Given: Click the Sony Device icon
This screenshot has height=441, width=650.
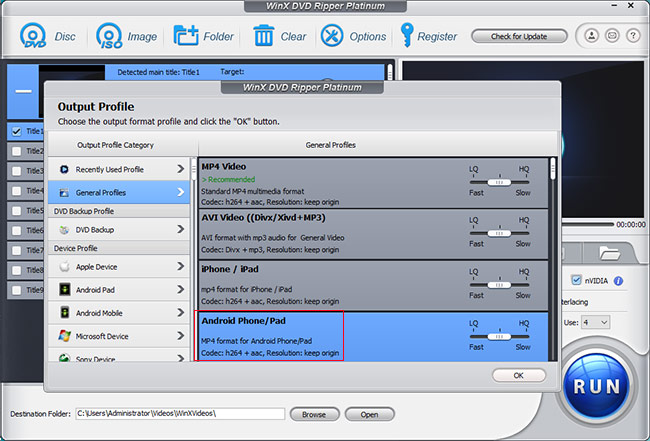Looking at the screenshot, I should 64,357.
